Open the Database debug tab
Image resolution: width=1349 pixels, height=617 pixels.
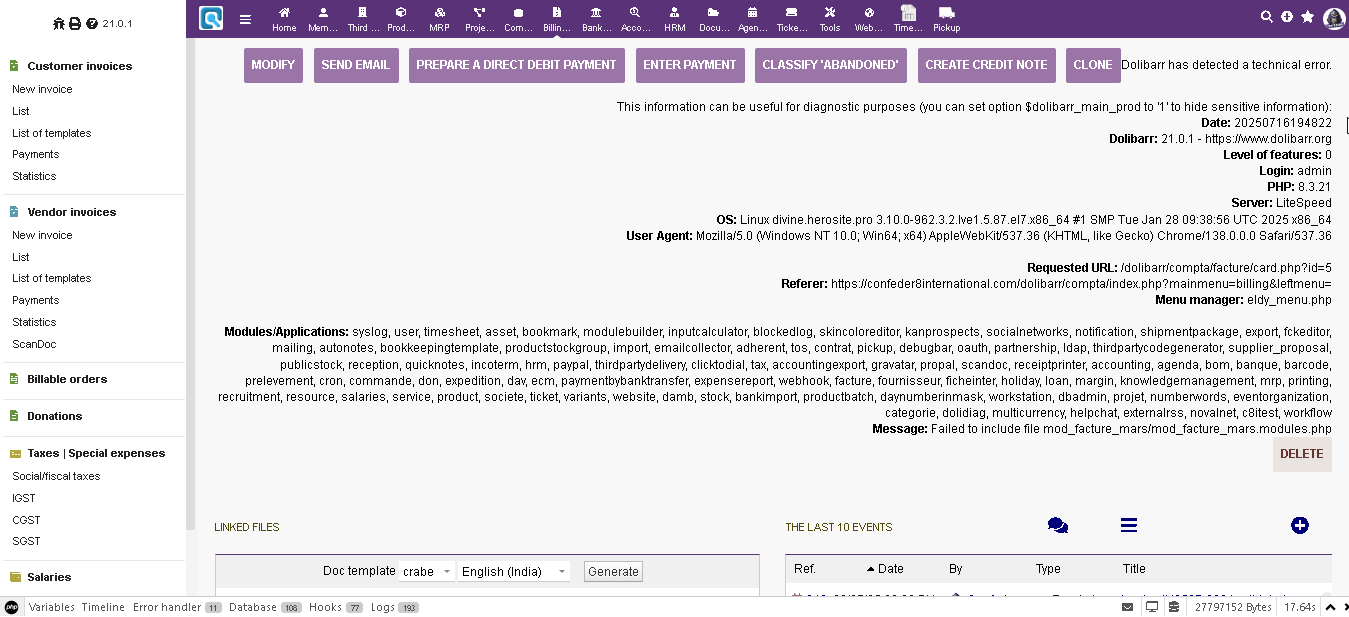(265, 607)
